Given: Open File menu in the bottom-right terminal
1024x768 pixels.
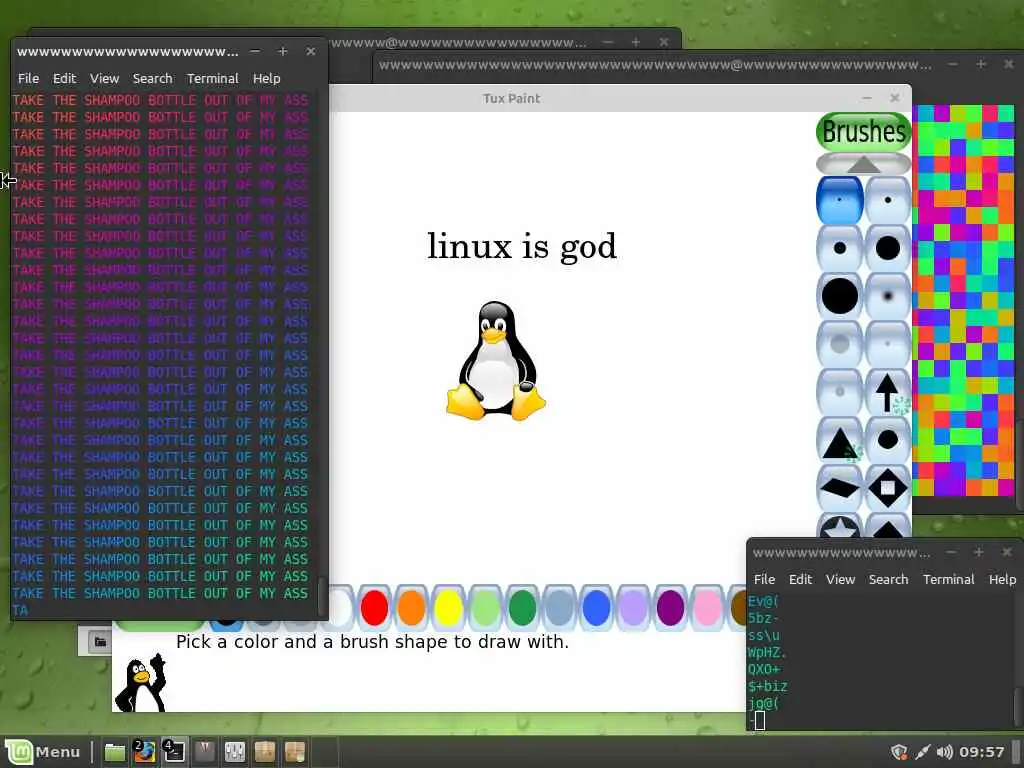Looking at the screenshot, I should click(764, 579).
